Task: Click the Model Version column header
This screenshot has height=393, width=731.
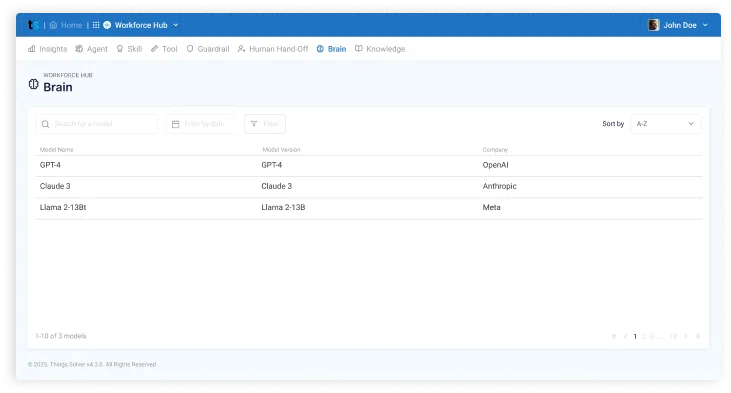Action: coord(281,150)
